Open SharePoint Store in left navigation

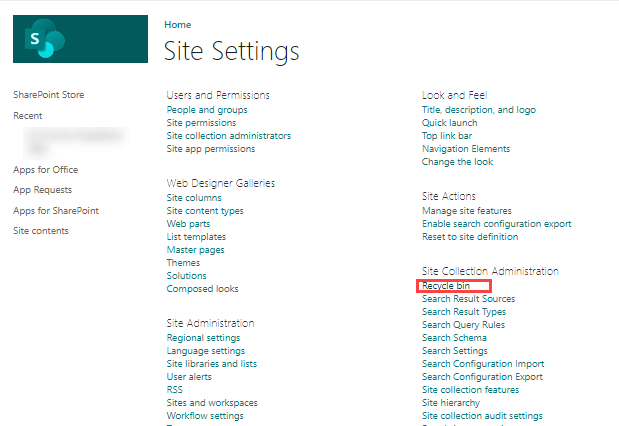pyautogui.click(x=49, y=95)
